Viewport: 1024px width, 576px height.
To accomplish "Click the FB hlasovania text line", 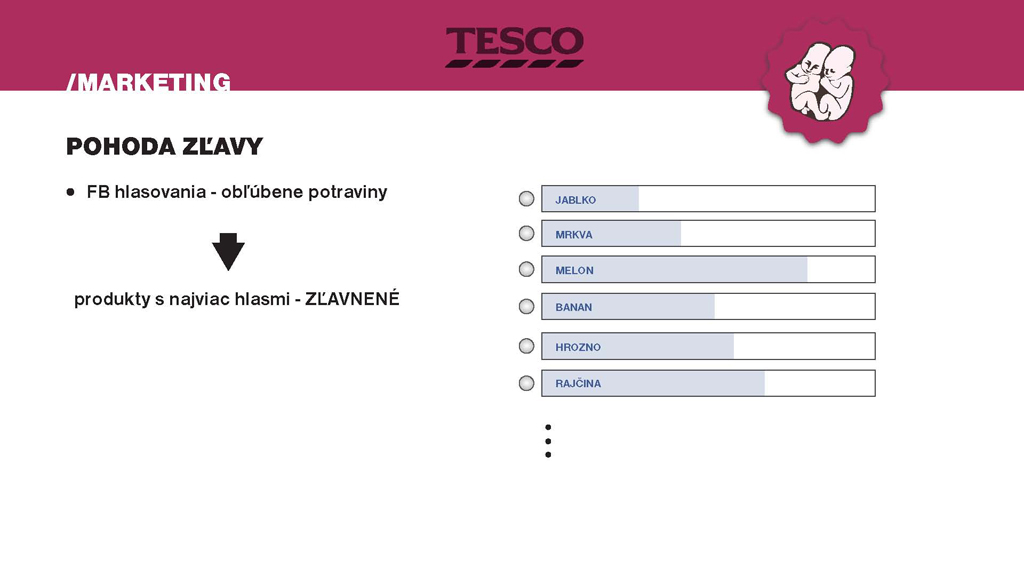I will pyautogui.click(x=237, y=192).
